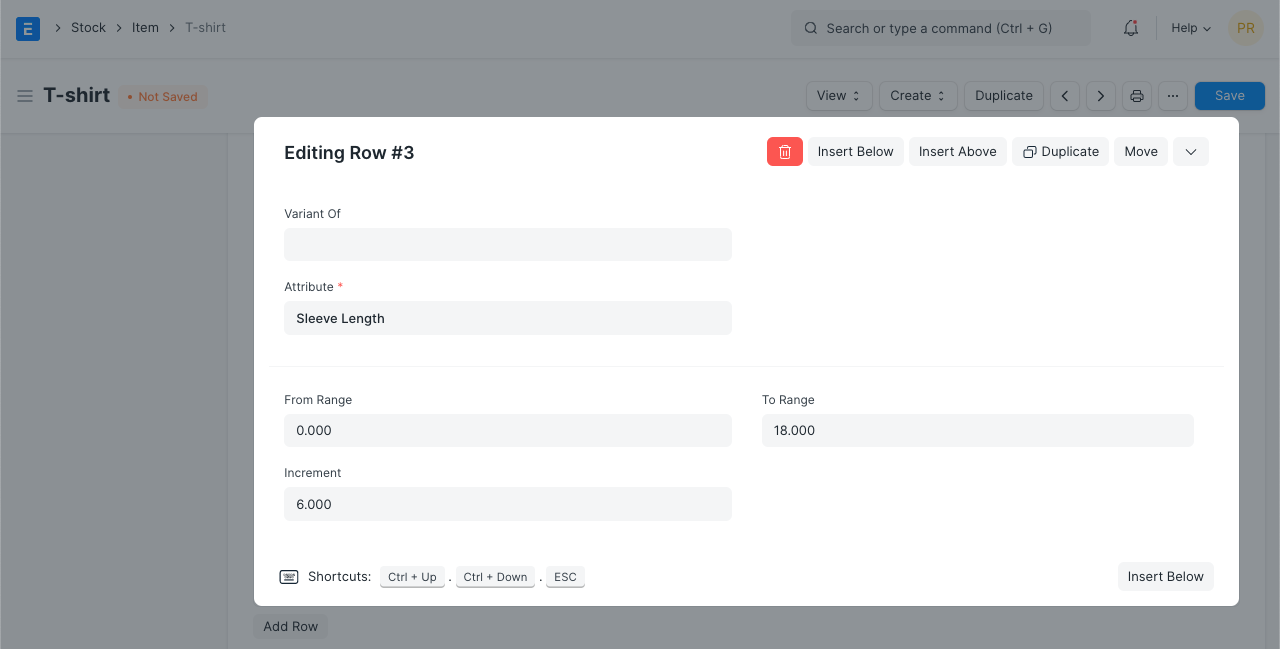Viewport: 1280px width, 649px height.
Task: Open the Create dropdown
Action: [x=917, y=96]
